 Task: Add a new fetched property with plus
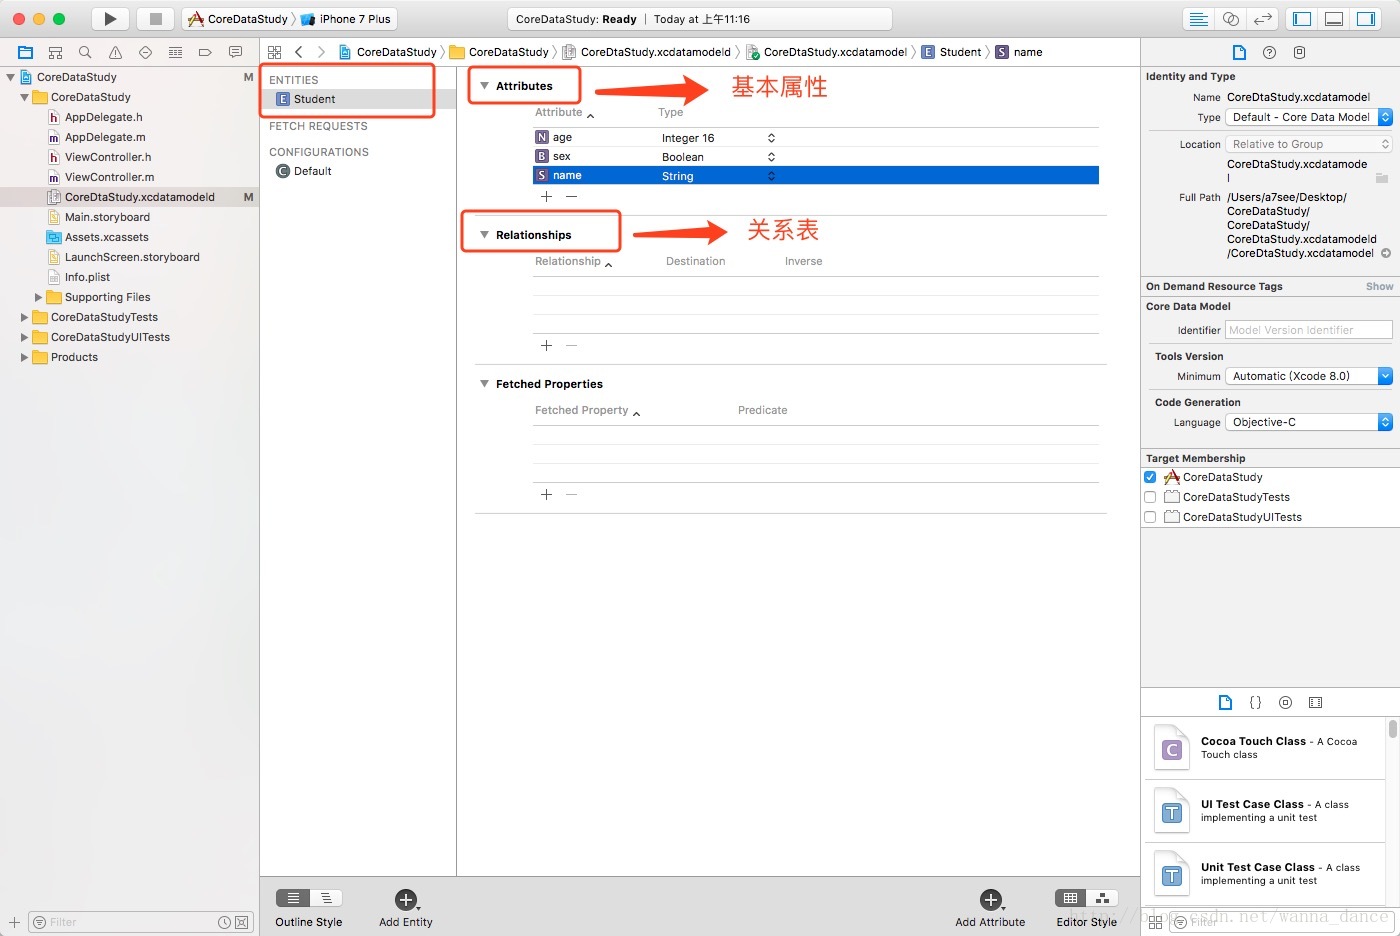[x=546, y=494]
